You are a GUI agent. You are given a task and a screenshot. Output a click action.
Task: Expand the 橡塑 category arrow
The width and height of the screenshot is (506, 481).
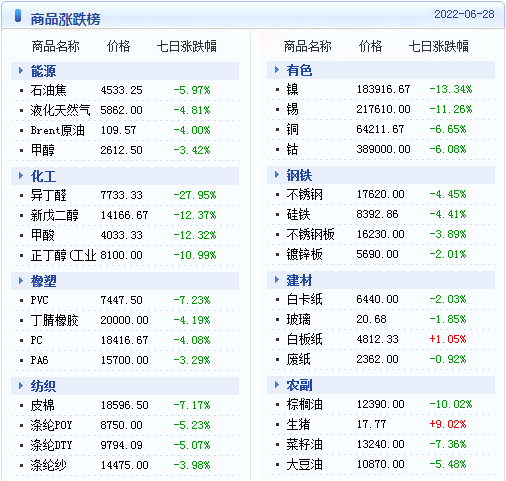click(x=21, y=281)
